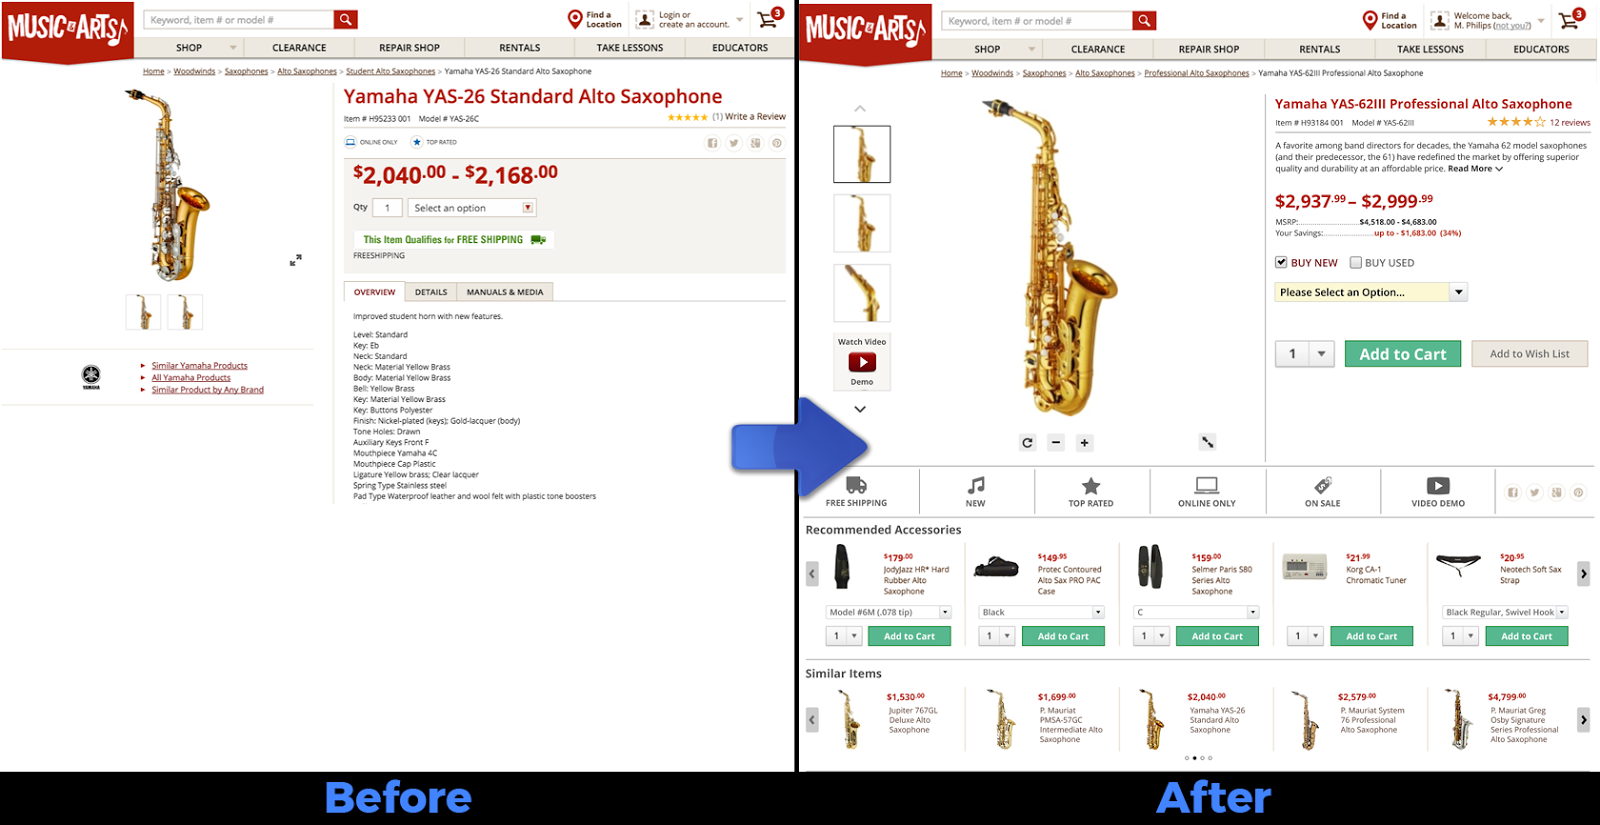Check the BUY USED checkbox

click(1356, 263)
